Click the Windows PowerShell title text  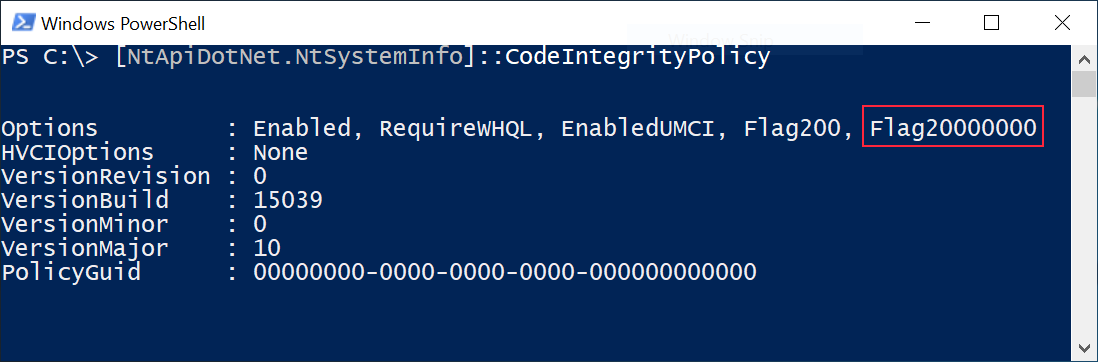pyautogui.click(x=123, y=24)
